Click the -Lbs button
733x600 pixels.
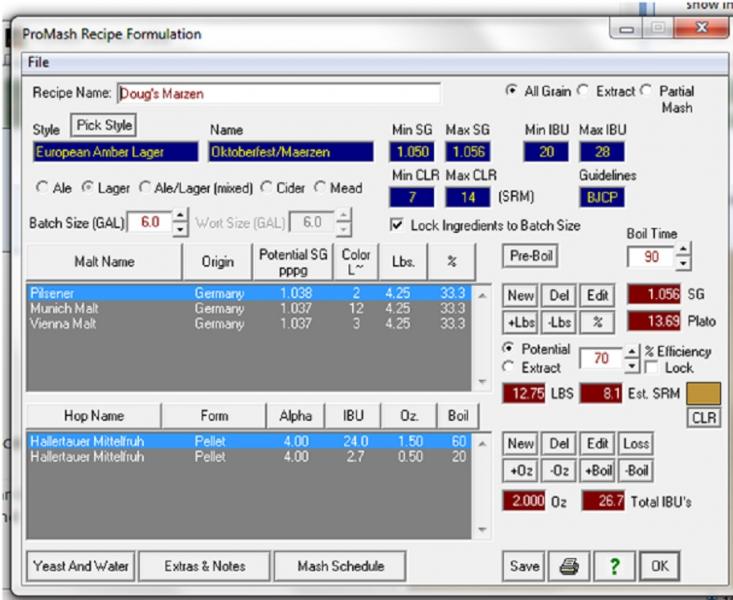(559, 322)
